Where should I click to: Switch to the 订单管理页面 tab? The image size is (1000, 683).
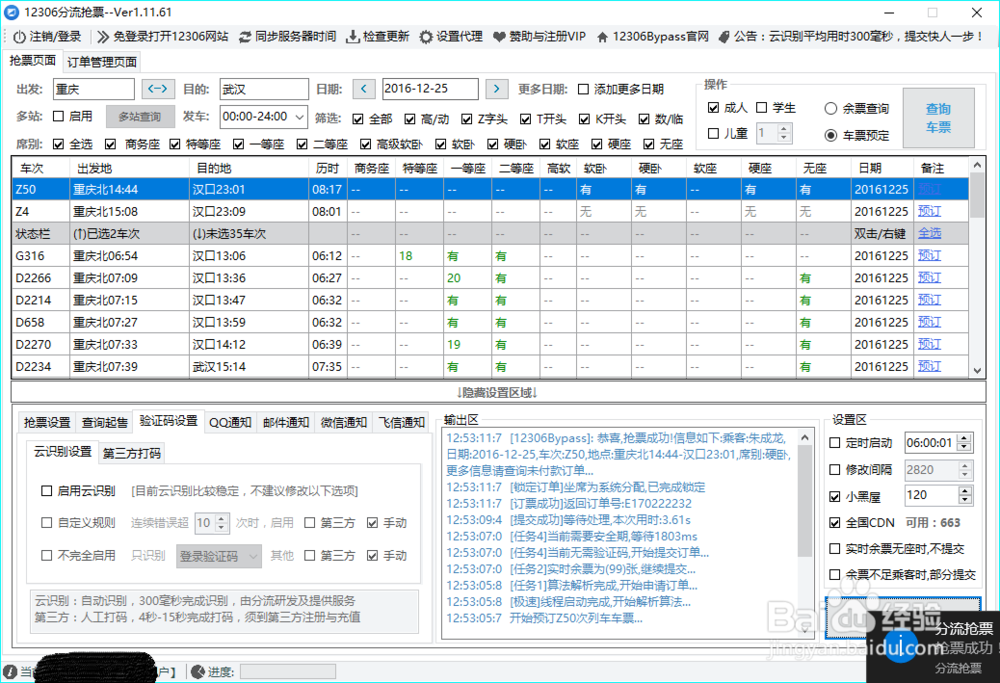[x=100, y=60]
